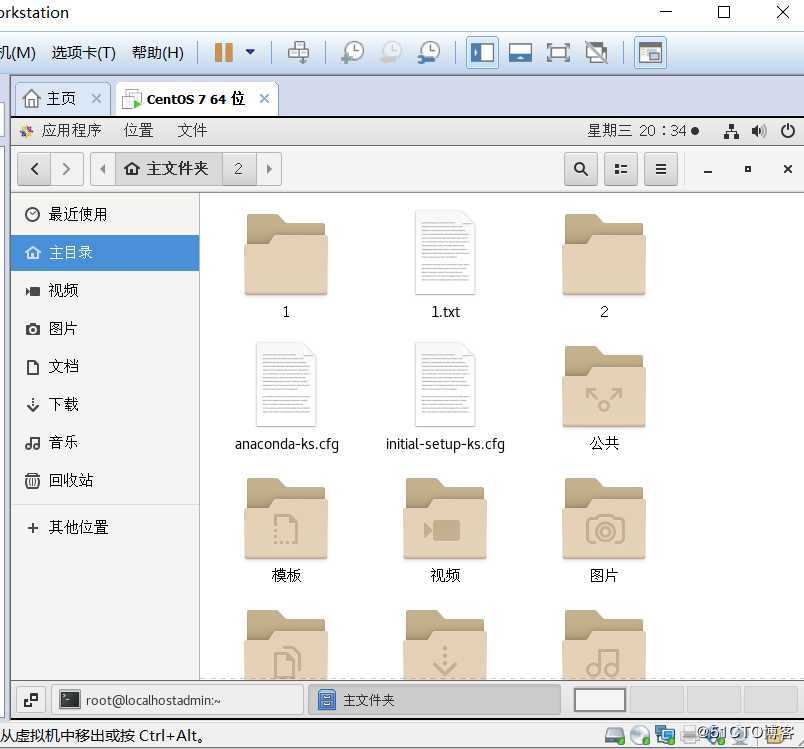Toggle the console view button
The width and height of the screenshot is (804, 749).
pos(650,52)
